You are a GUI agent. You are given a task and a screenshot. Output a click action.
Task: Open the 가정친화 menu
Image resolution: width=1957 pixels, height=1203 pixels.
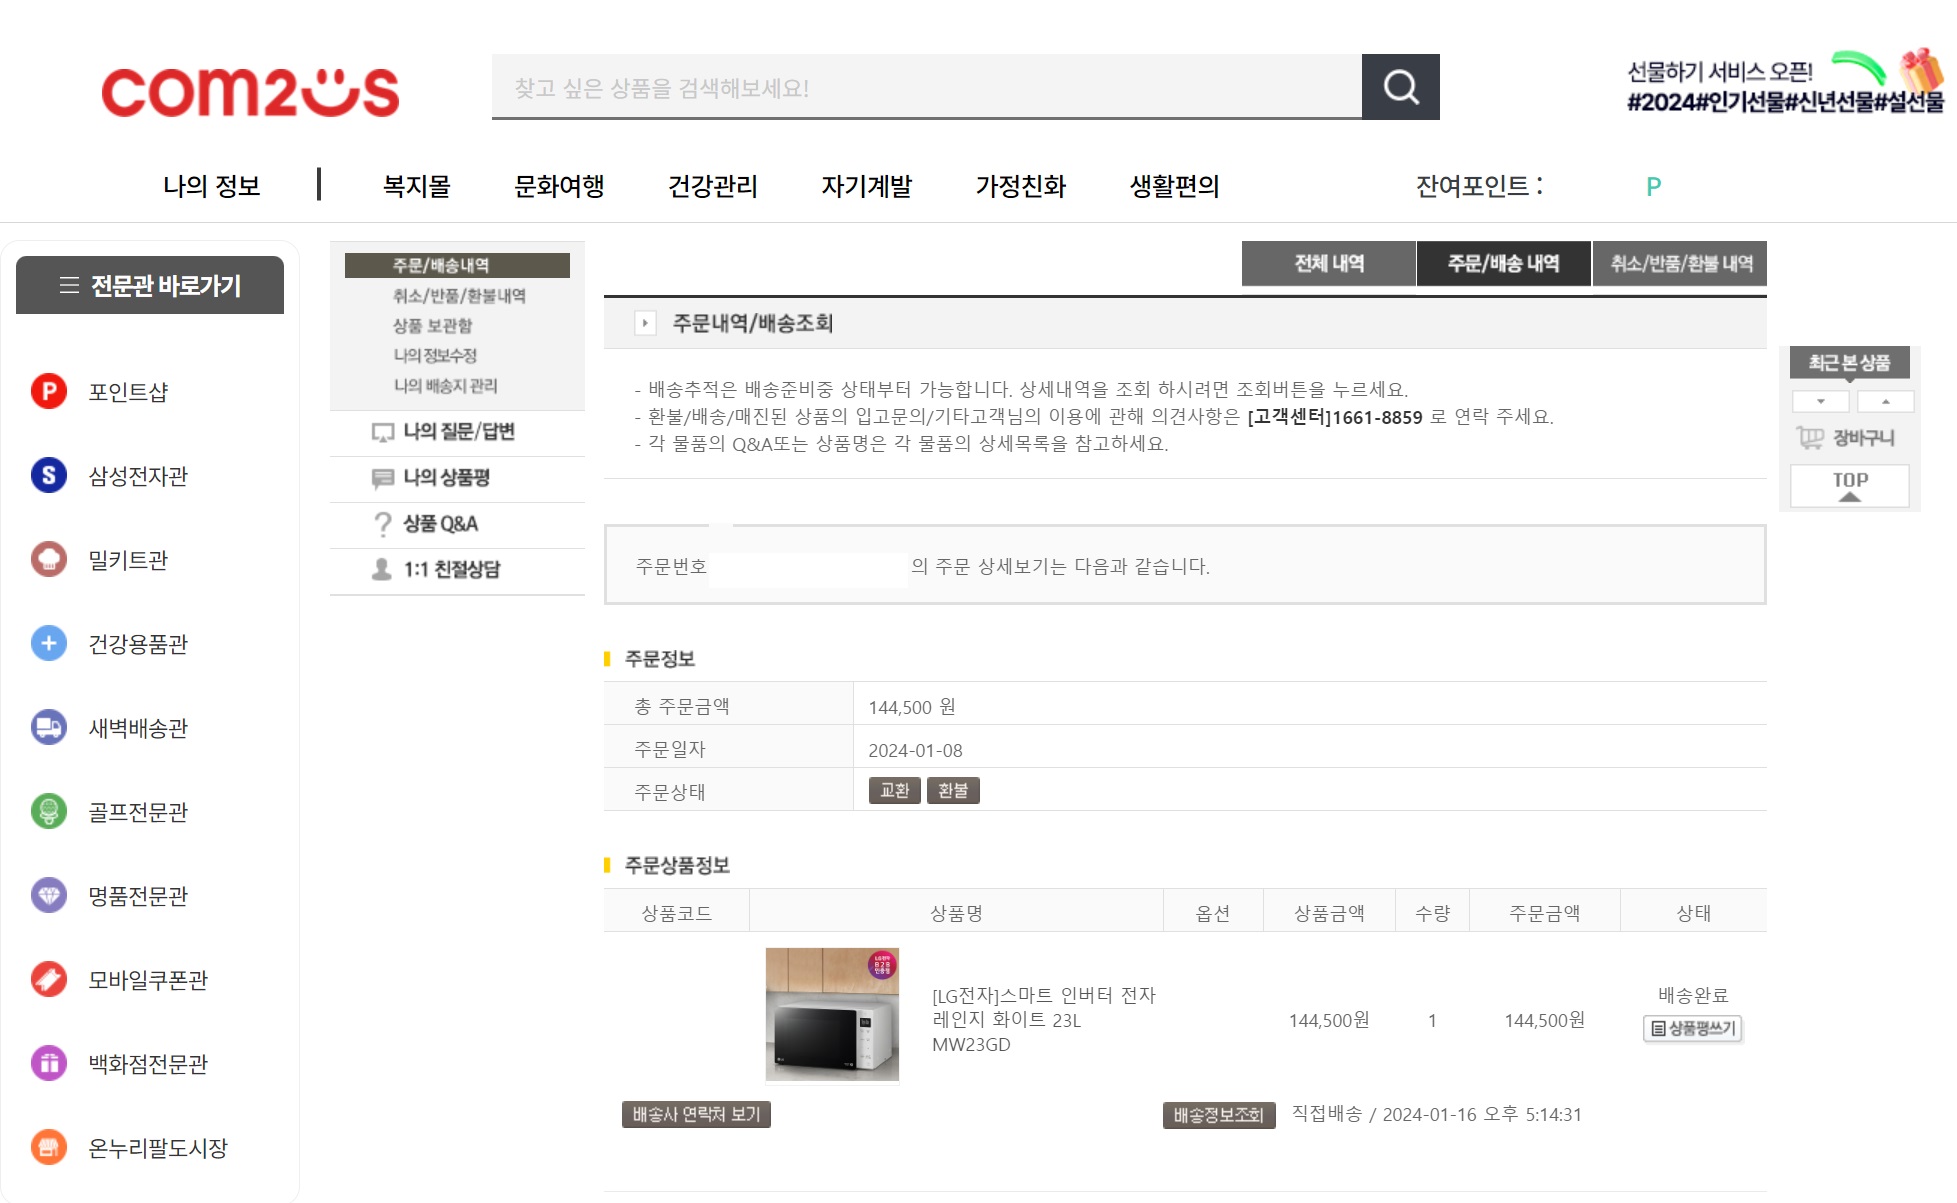1021,186
